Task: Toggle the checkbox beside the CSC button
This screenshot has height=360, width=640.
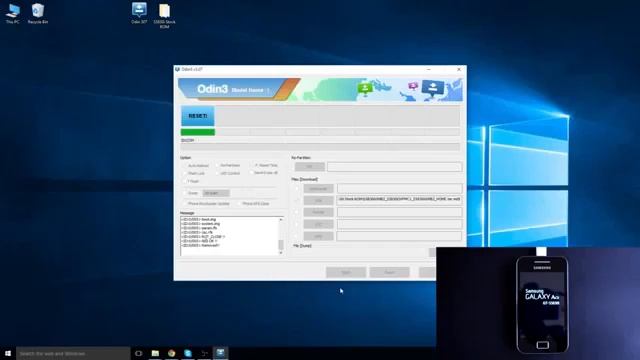Action: 297,224
